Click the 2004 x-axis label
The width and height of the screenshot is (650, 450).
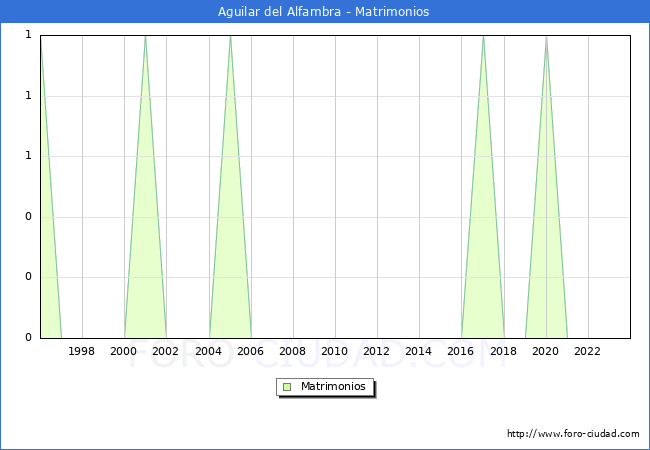pos(208,351)
